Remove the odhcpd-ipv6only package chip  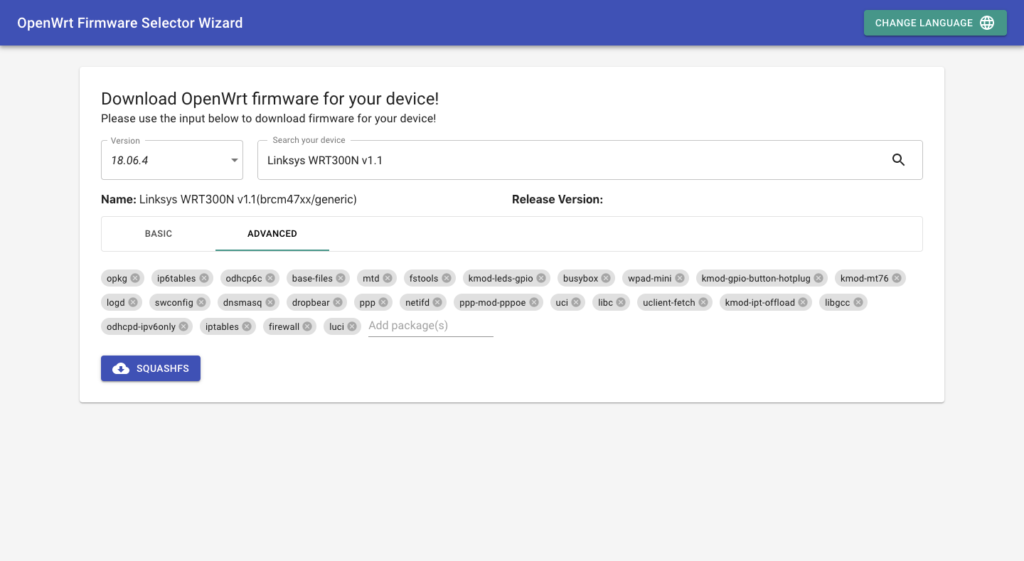[x=184, y=327]
